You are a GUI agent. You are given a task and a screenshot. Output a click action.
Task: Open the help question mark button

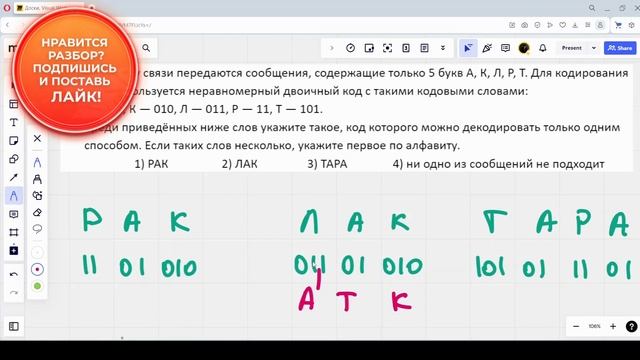click(631, 326)
